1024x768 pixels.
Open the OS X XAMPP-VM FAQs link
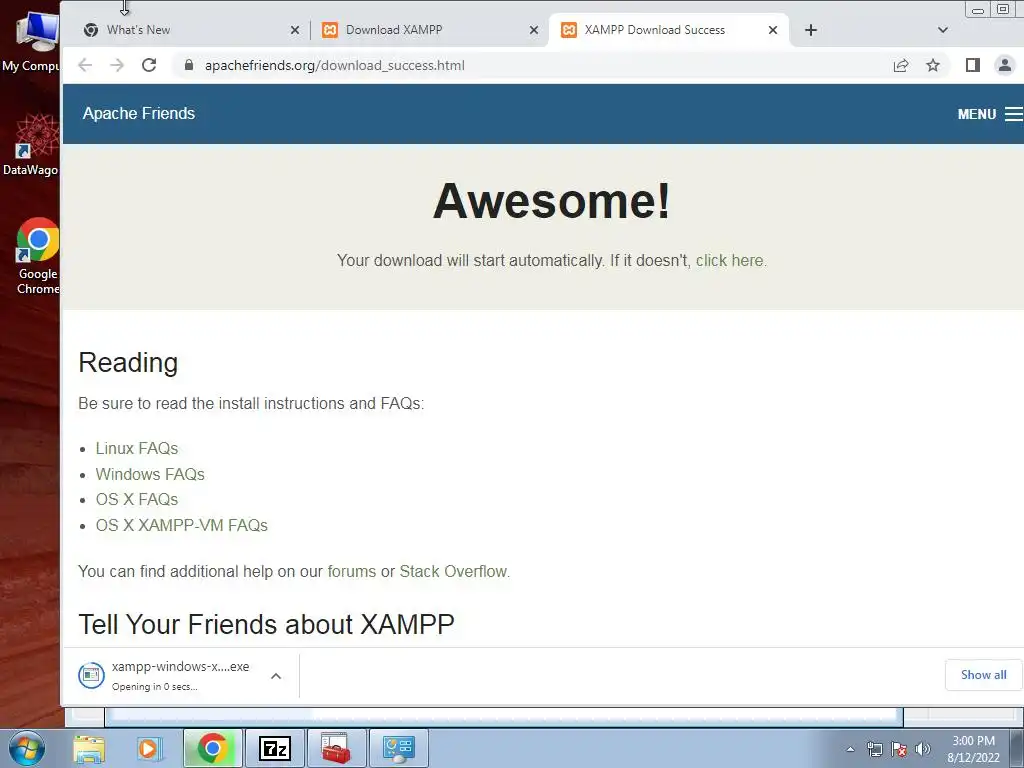(x=182, y=525)
